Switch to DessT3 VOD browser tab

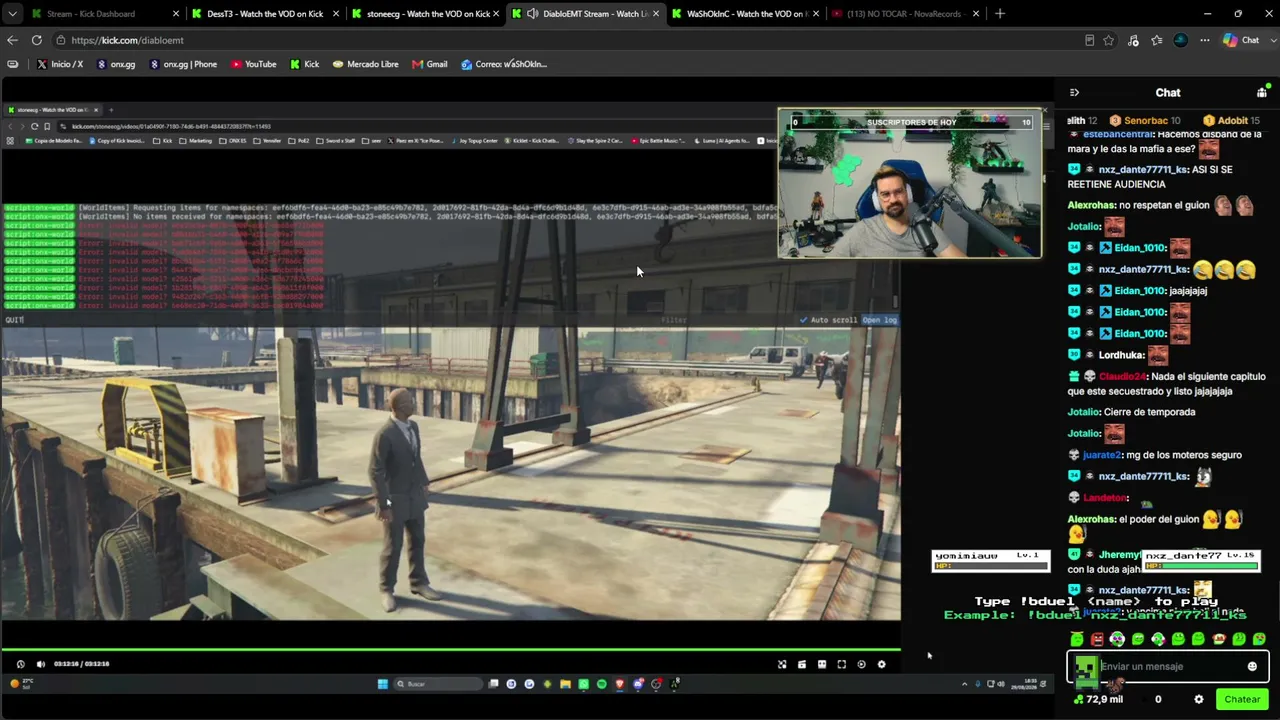point(265,14)
